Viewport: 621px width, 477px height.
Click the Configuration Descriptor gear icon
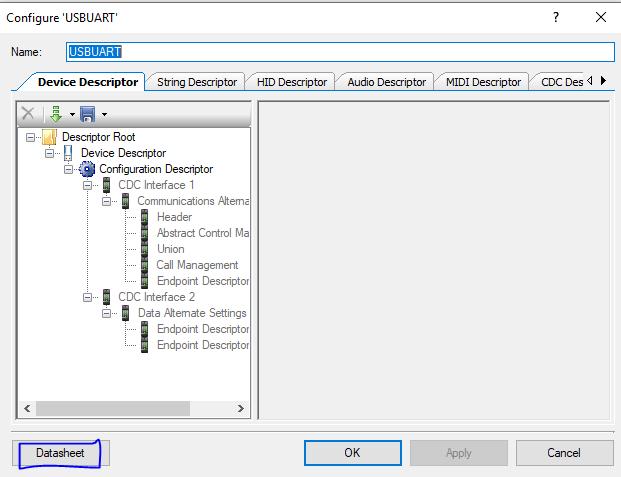pyautogui.click(x=87, y=169)
